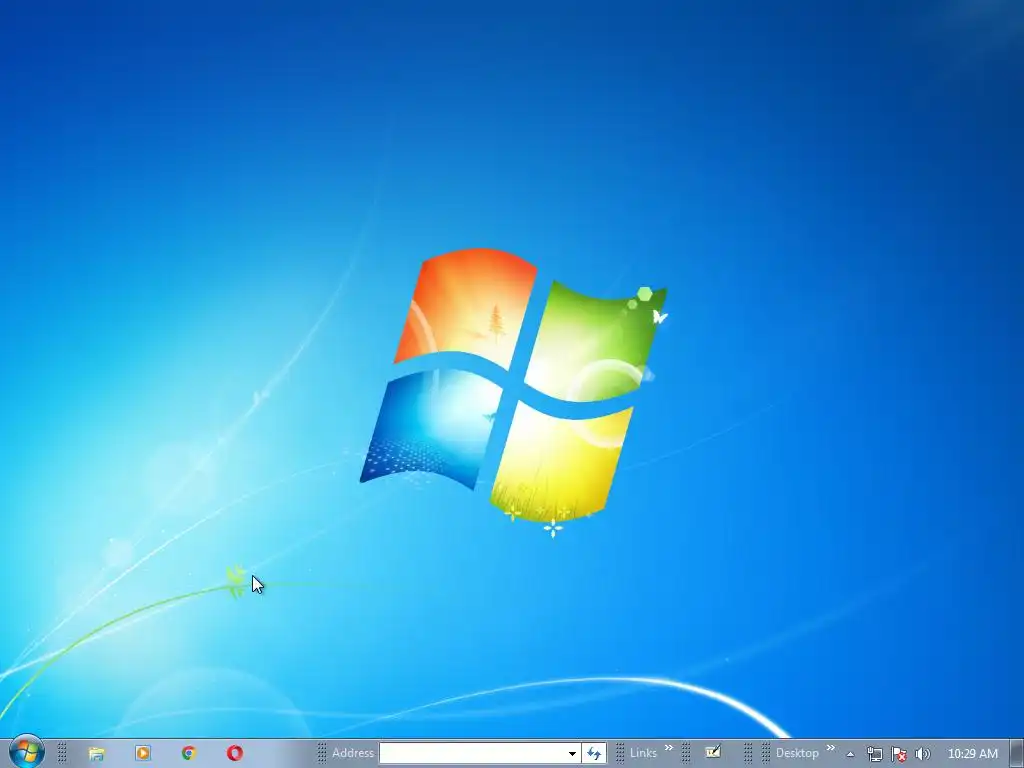This screenshot has width=1024, height=768.
Task: Launch Windows Media Player from the taskbar
Action: (142, 753)
